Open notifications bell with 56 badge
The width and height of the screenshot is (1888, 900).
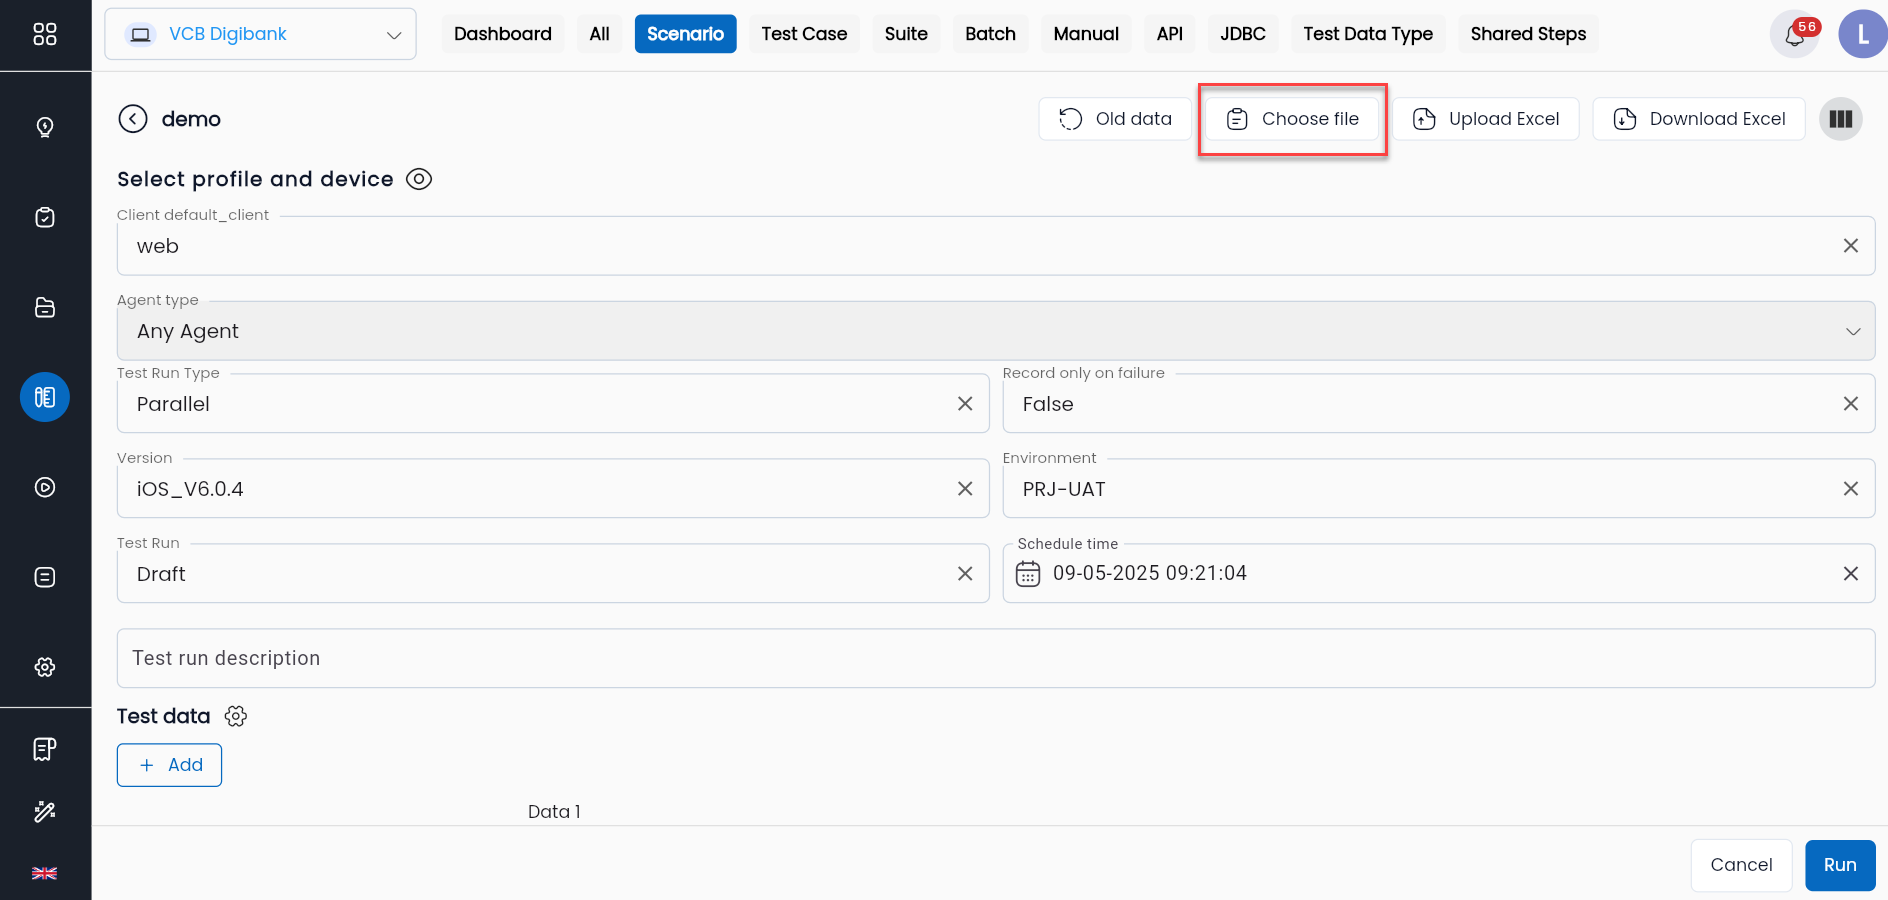click(x=1795, y=34)
